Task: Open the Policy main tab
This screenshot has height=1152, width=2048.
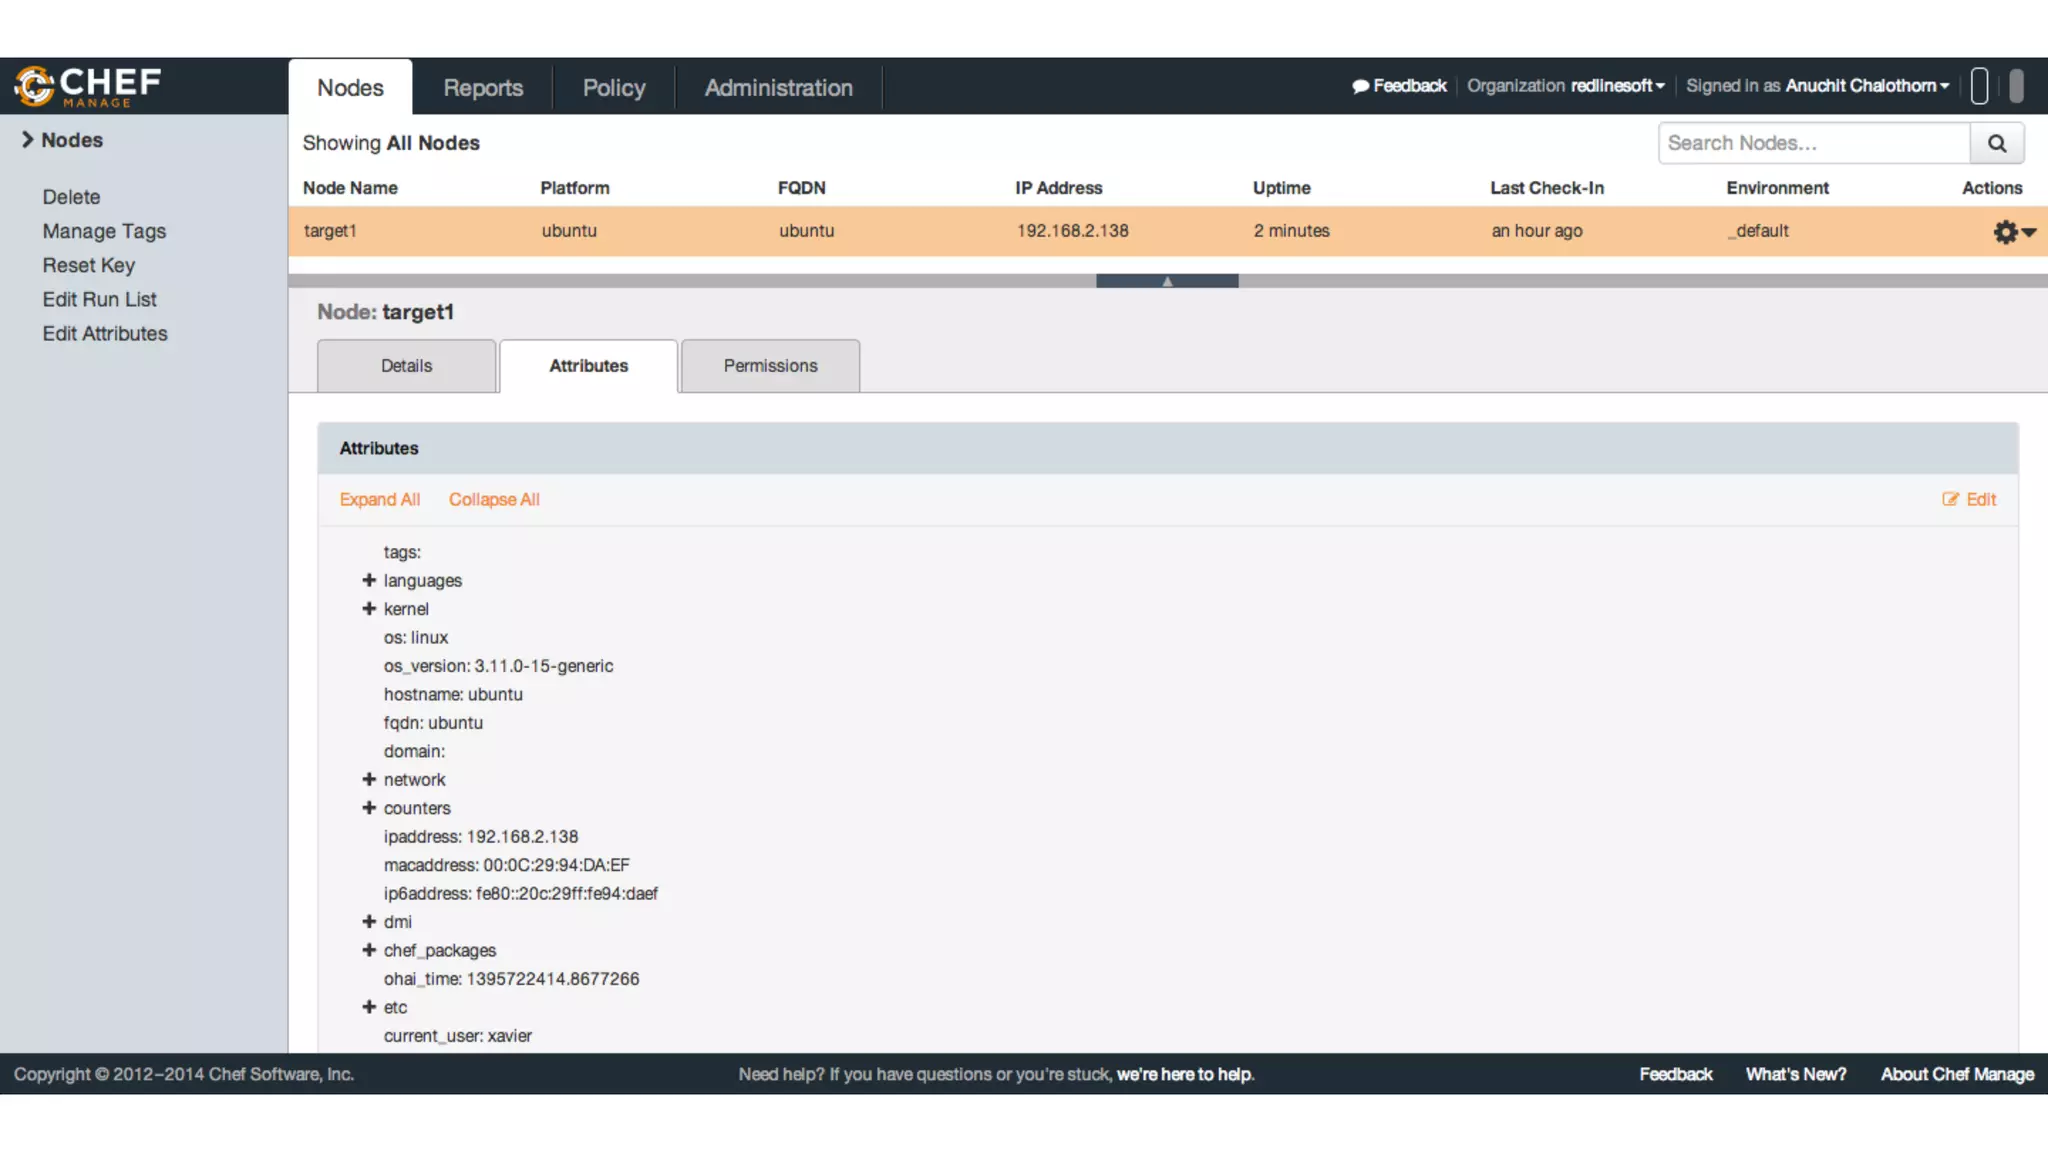Action: (614, 87)
